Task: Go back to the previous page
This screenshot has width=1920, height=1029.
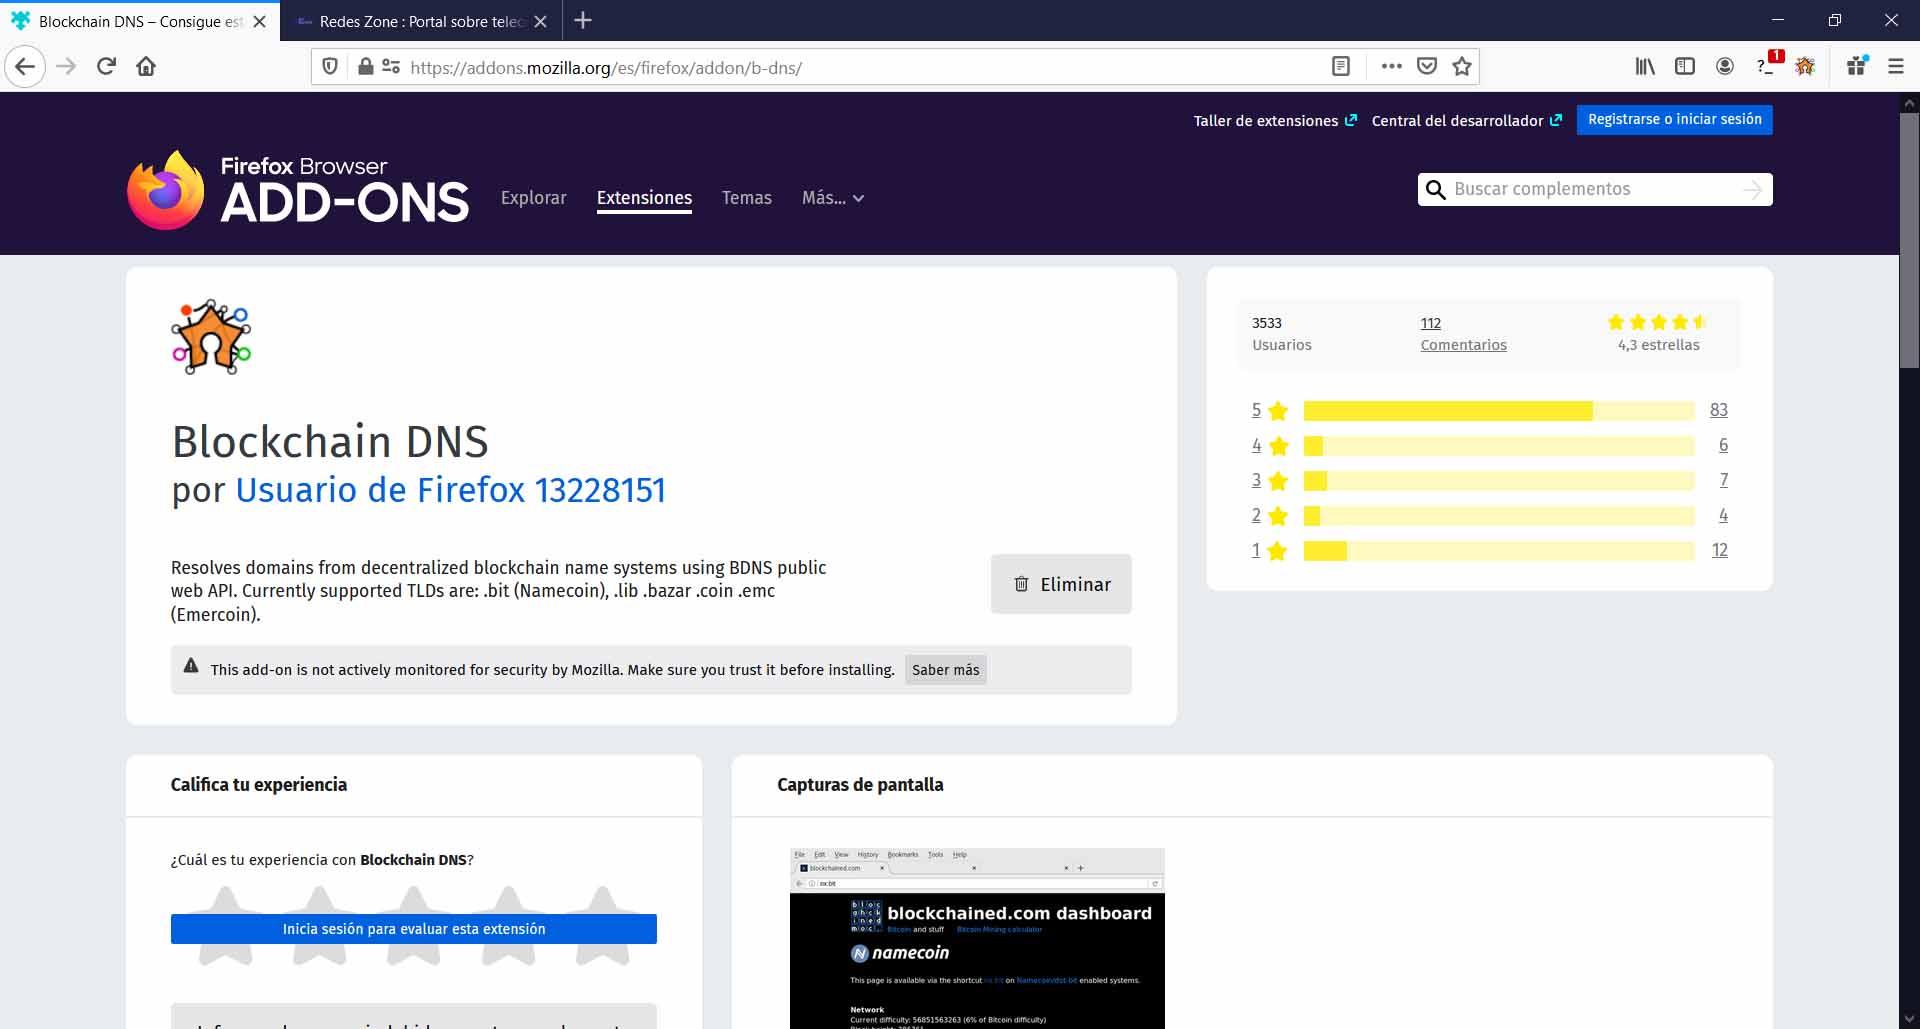Action: [x=25, y=67]
